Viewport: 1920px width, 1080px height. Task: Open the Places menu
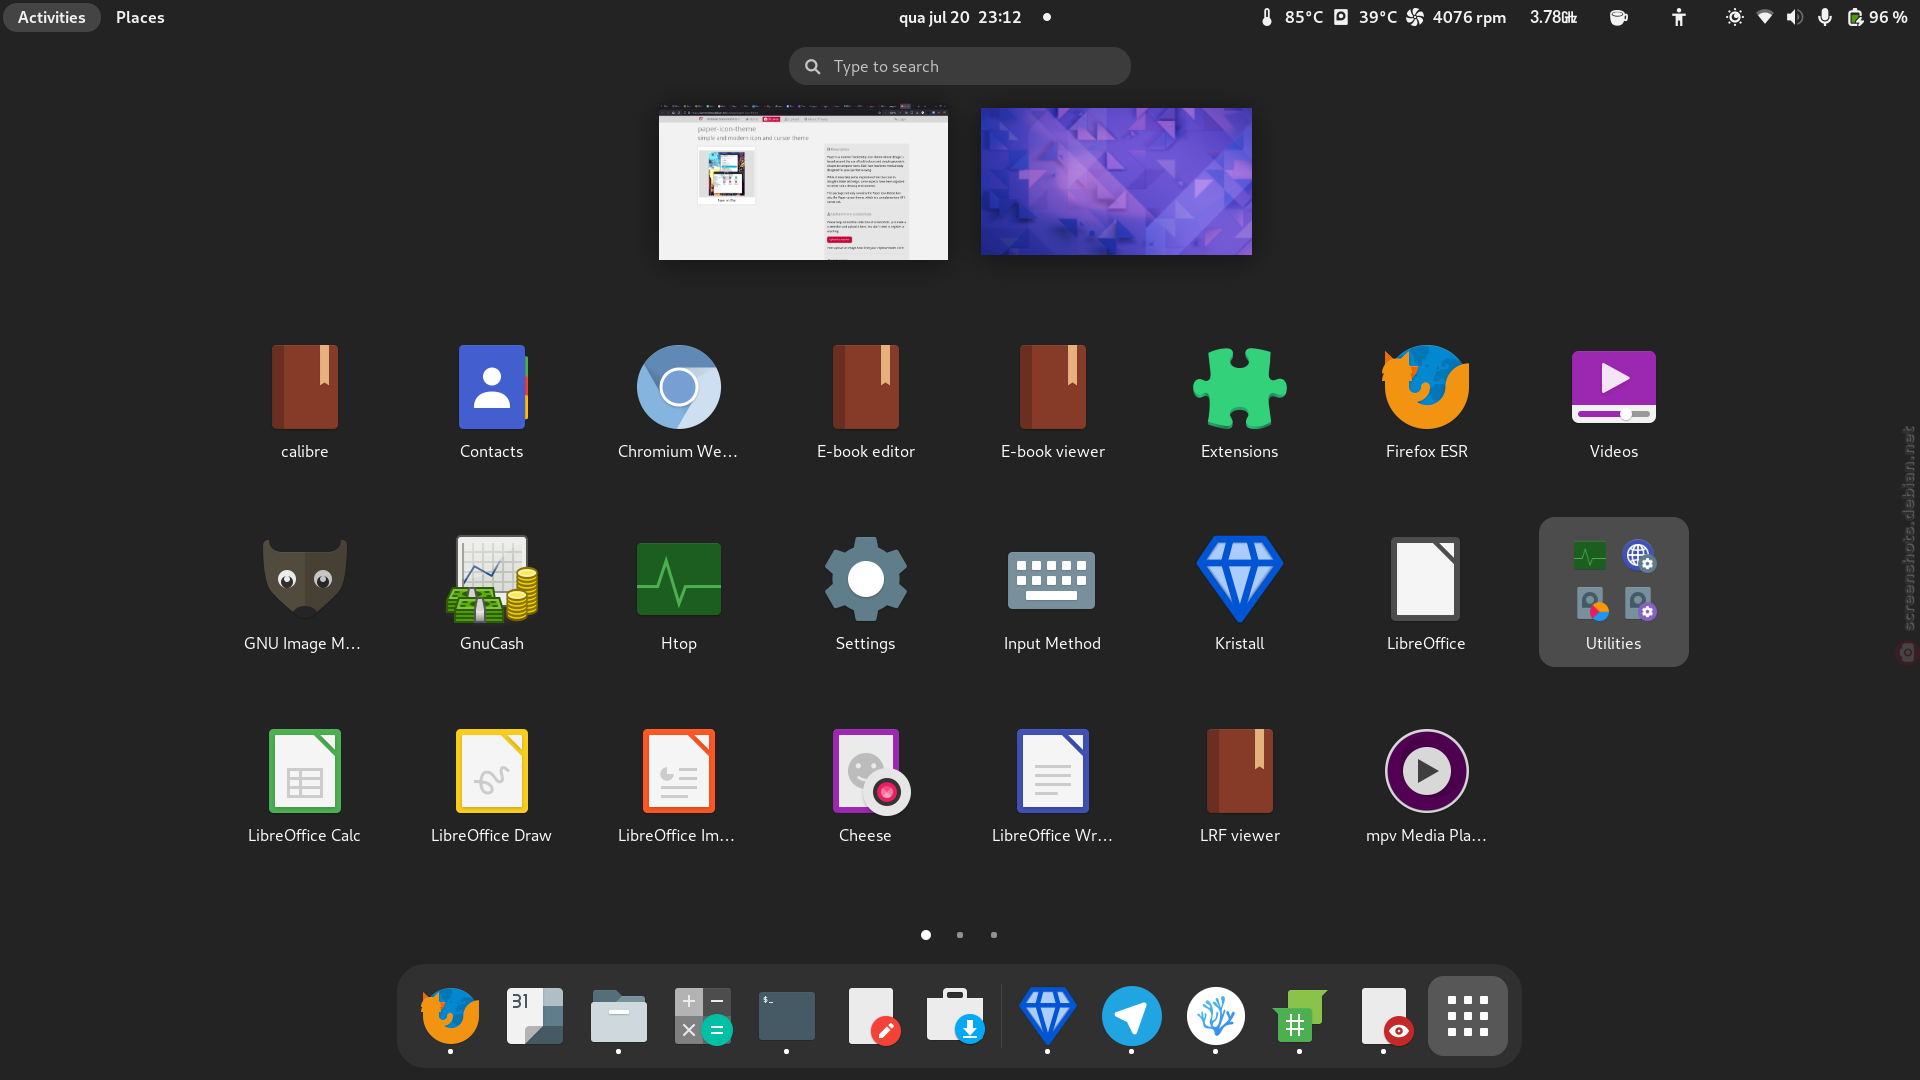[x=140, y=17]
